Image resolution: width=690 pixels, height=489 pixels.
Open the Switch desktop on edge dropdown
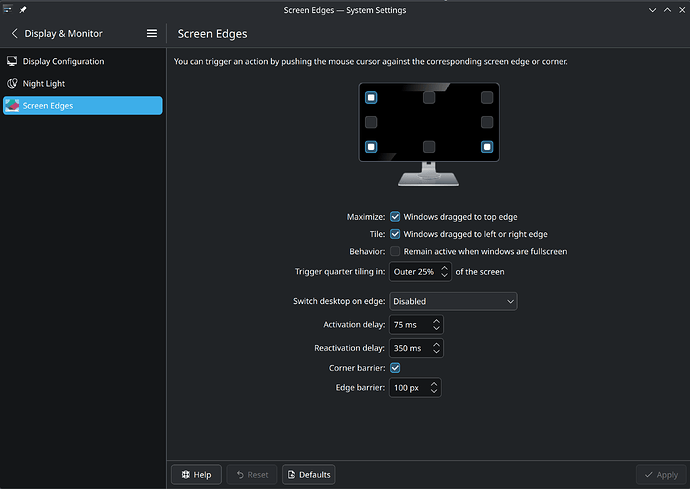click(x=454, y=301)
